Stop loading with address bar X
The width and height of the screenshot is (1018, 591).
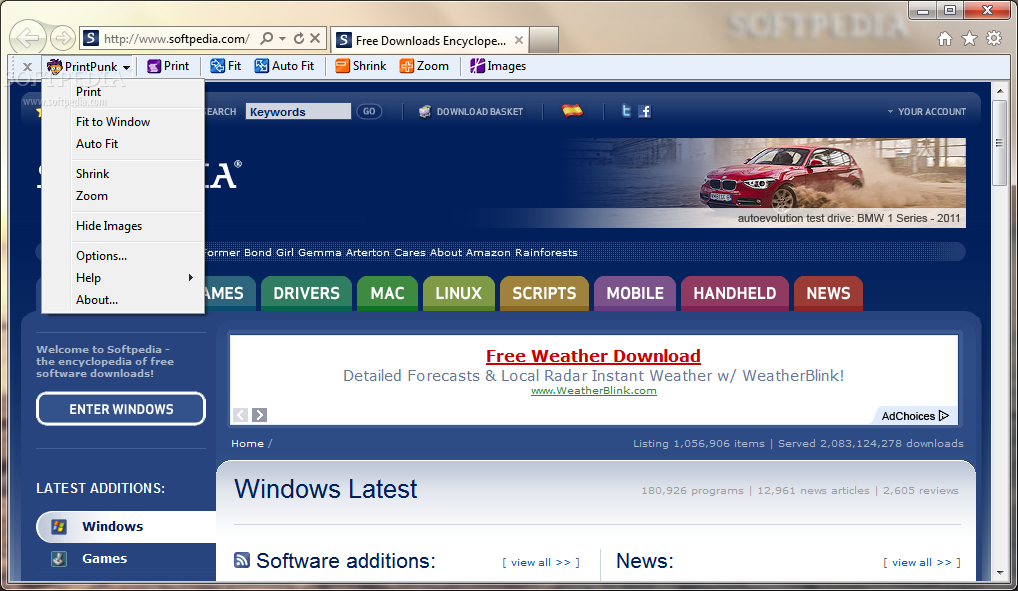[x=315, y=38]
